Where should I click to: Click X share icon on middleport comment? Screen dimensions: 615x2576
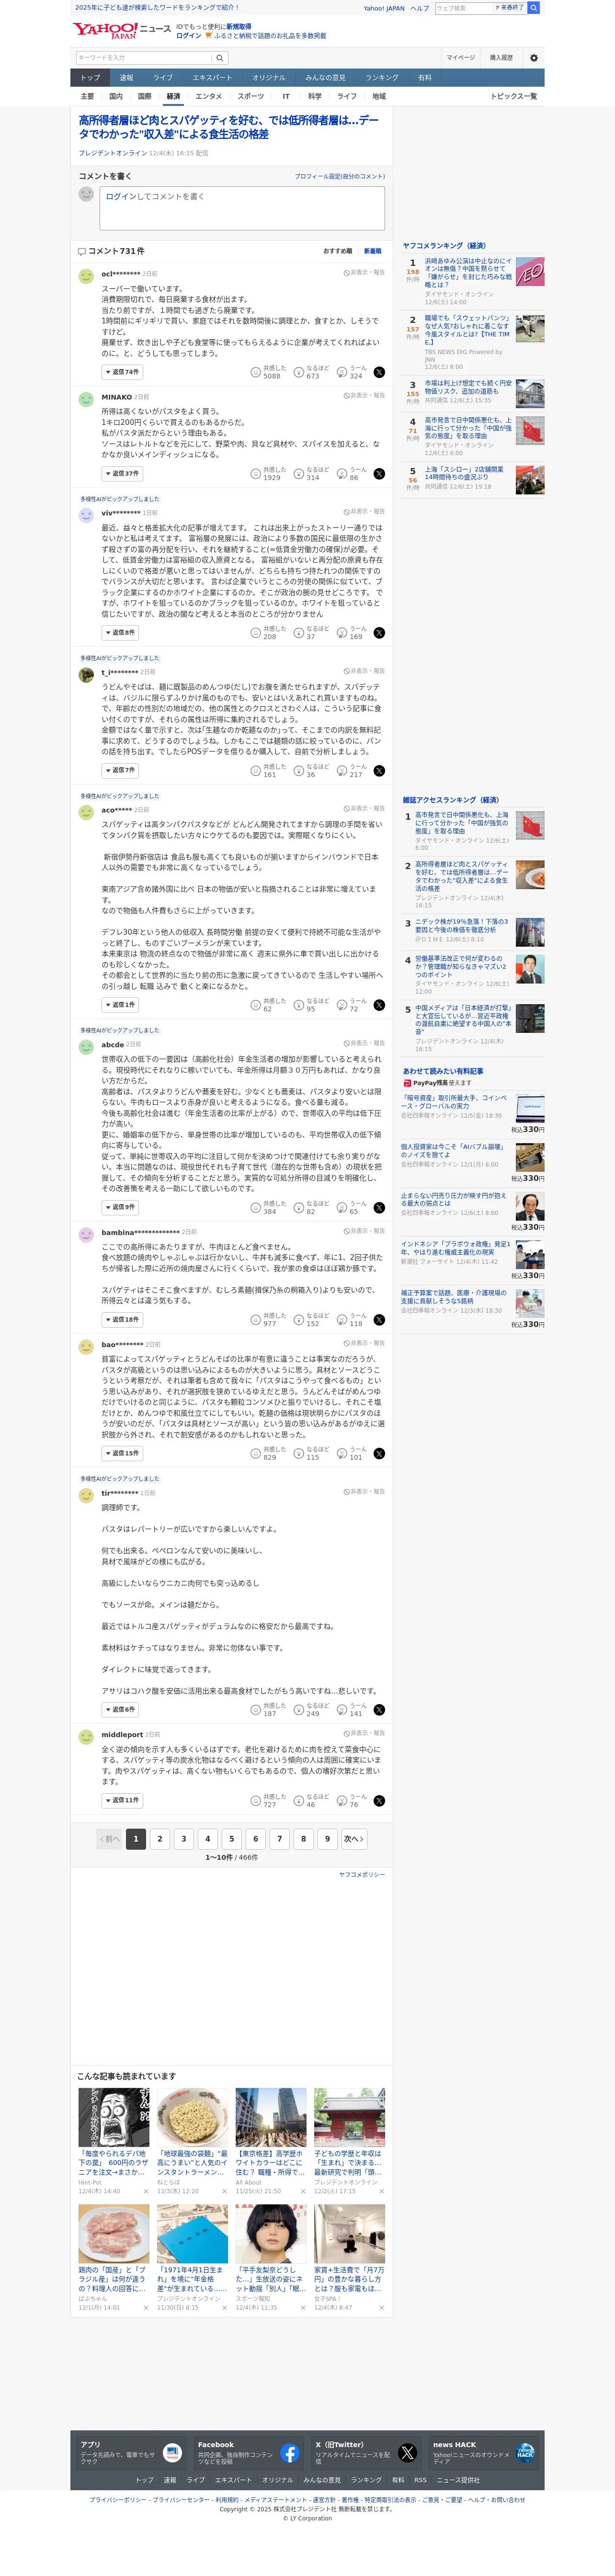point(379,1801)
